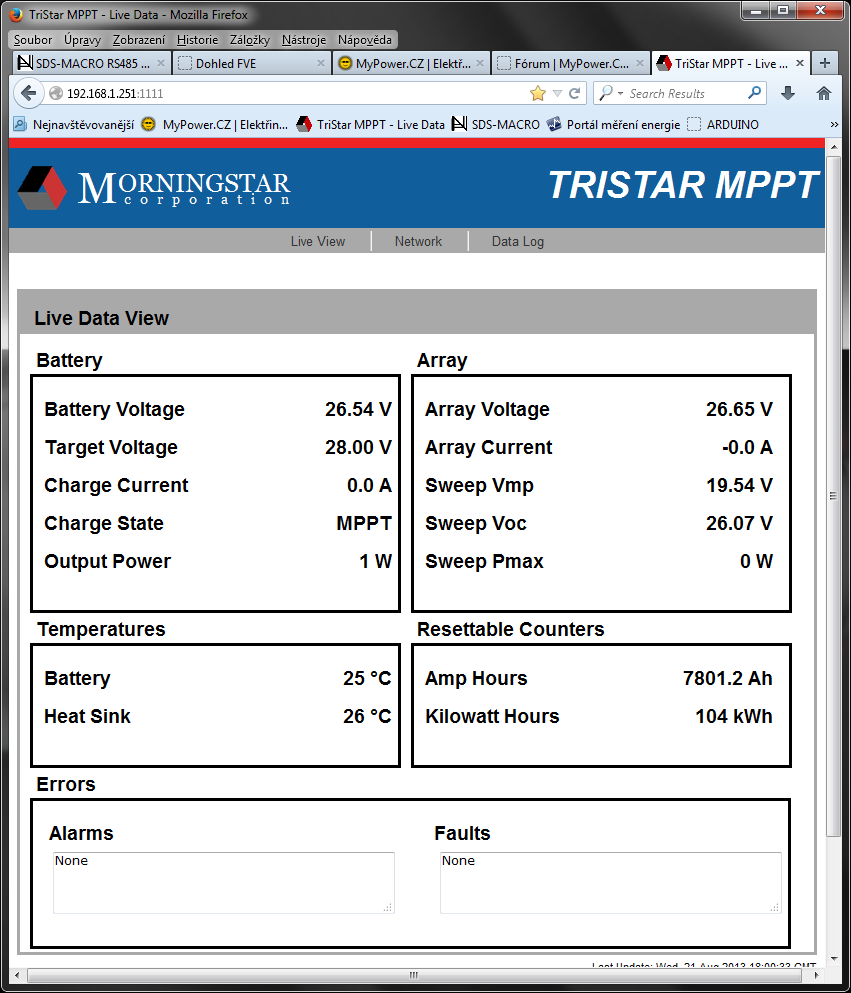Bookmark this page with the star icon
The image size is (851, 993).
(x=538, y=94)
